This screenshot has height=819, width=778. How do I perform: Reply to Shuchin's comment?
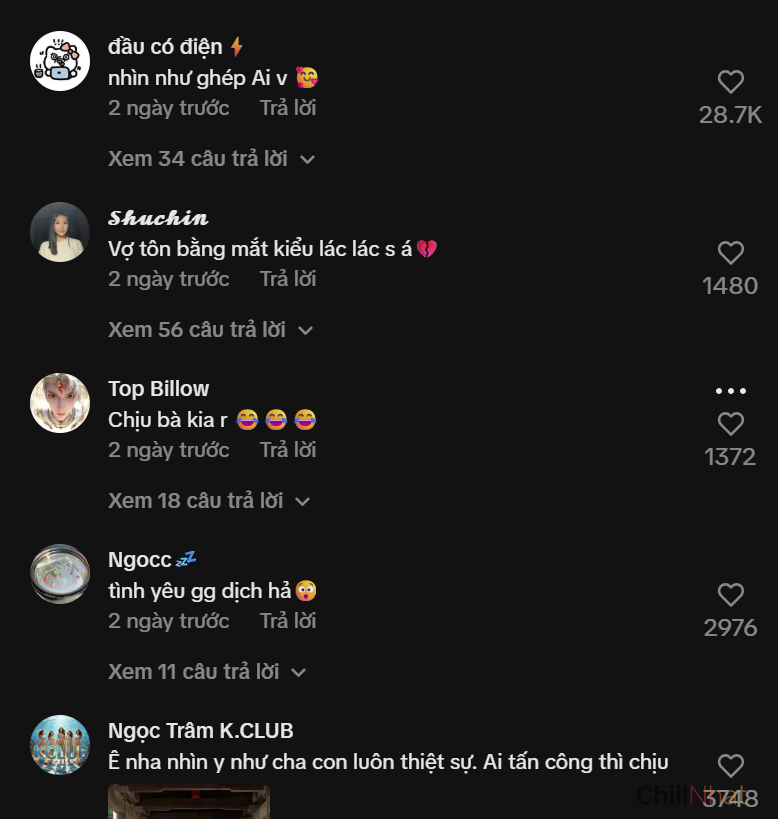point(288,279)
